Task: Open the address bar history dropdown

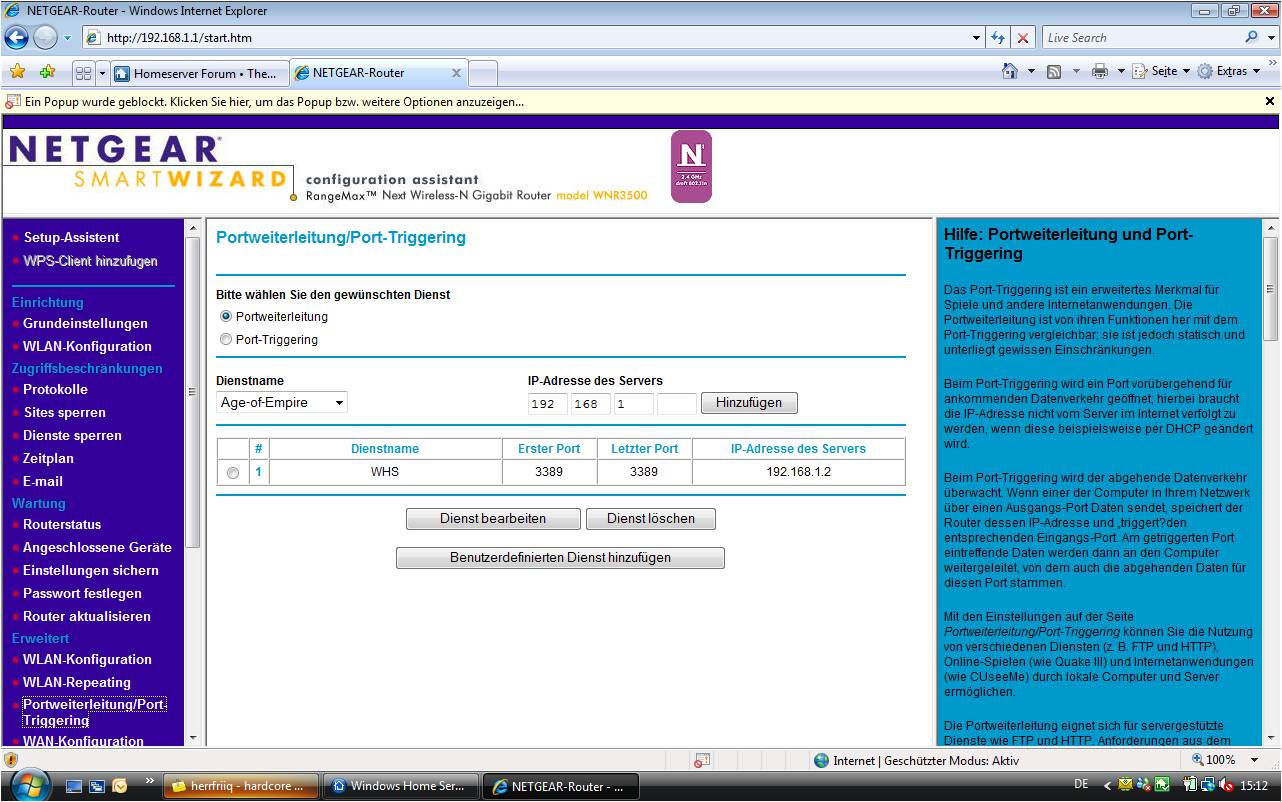Action: pos(977,38)
